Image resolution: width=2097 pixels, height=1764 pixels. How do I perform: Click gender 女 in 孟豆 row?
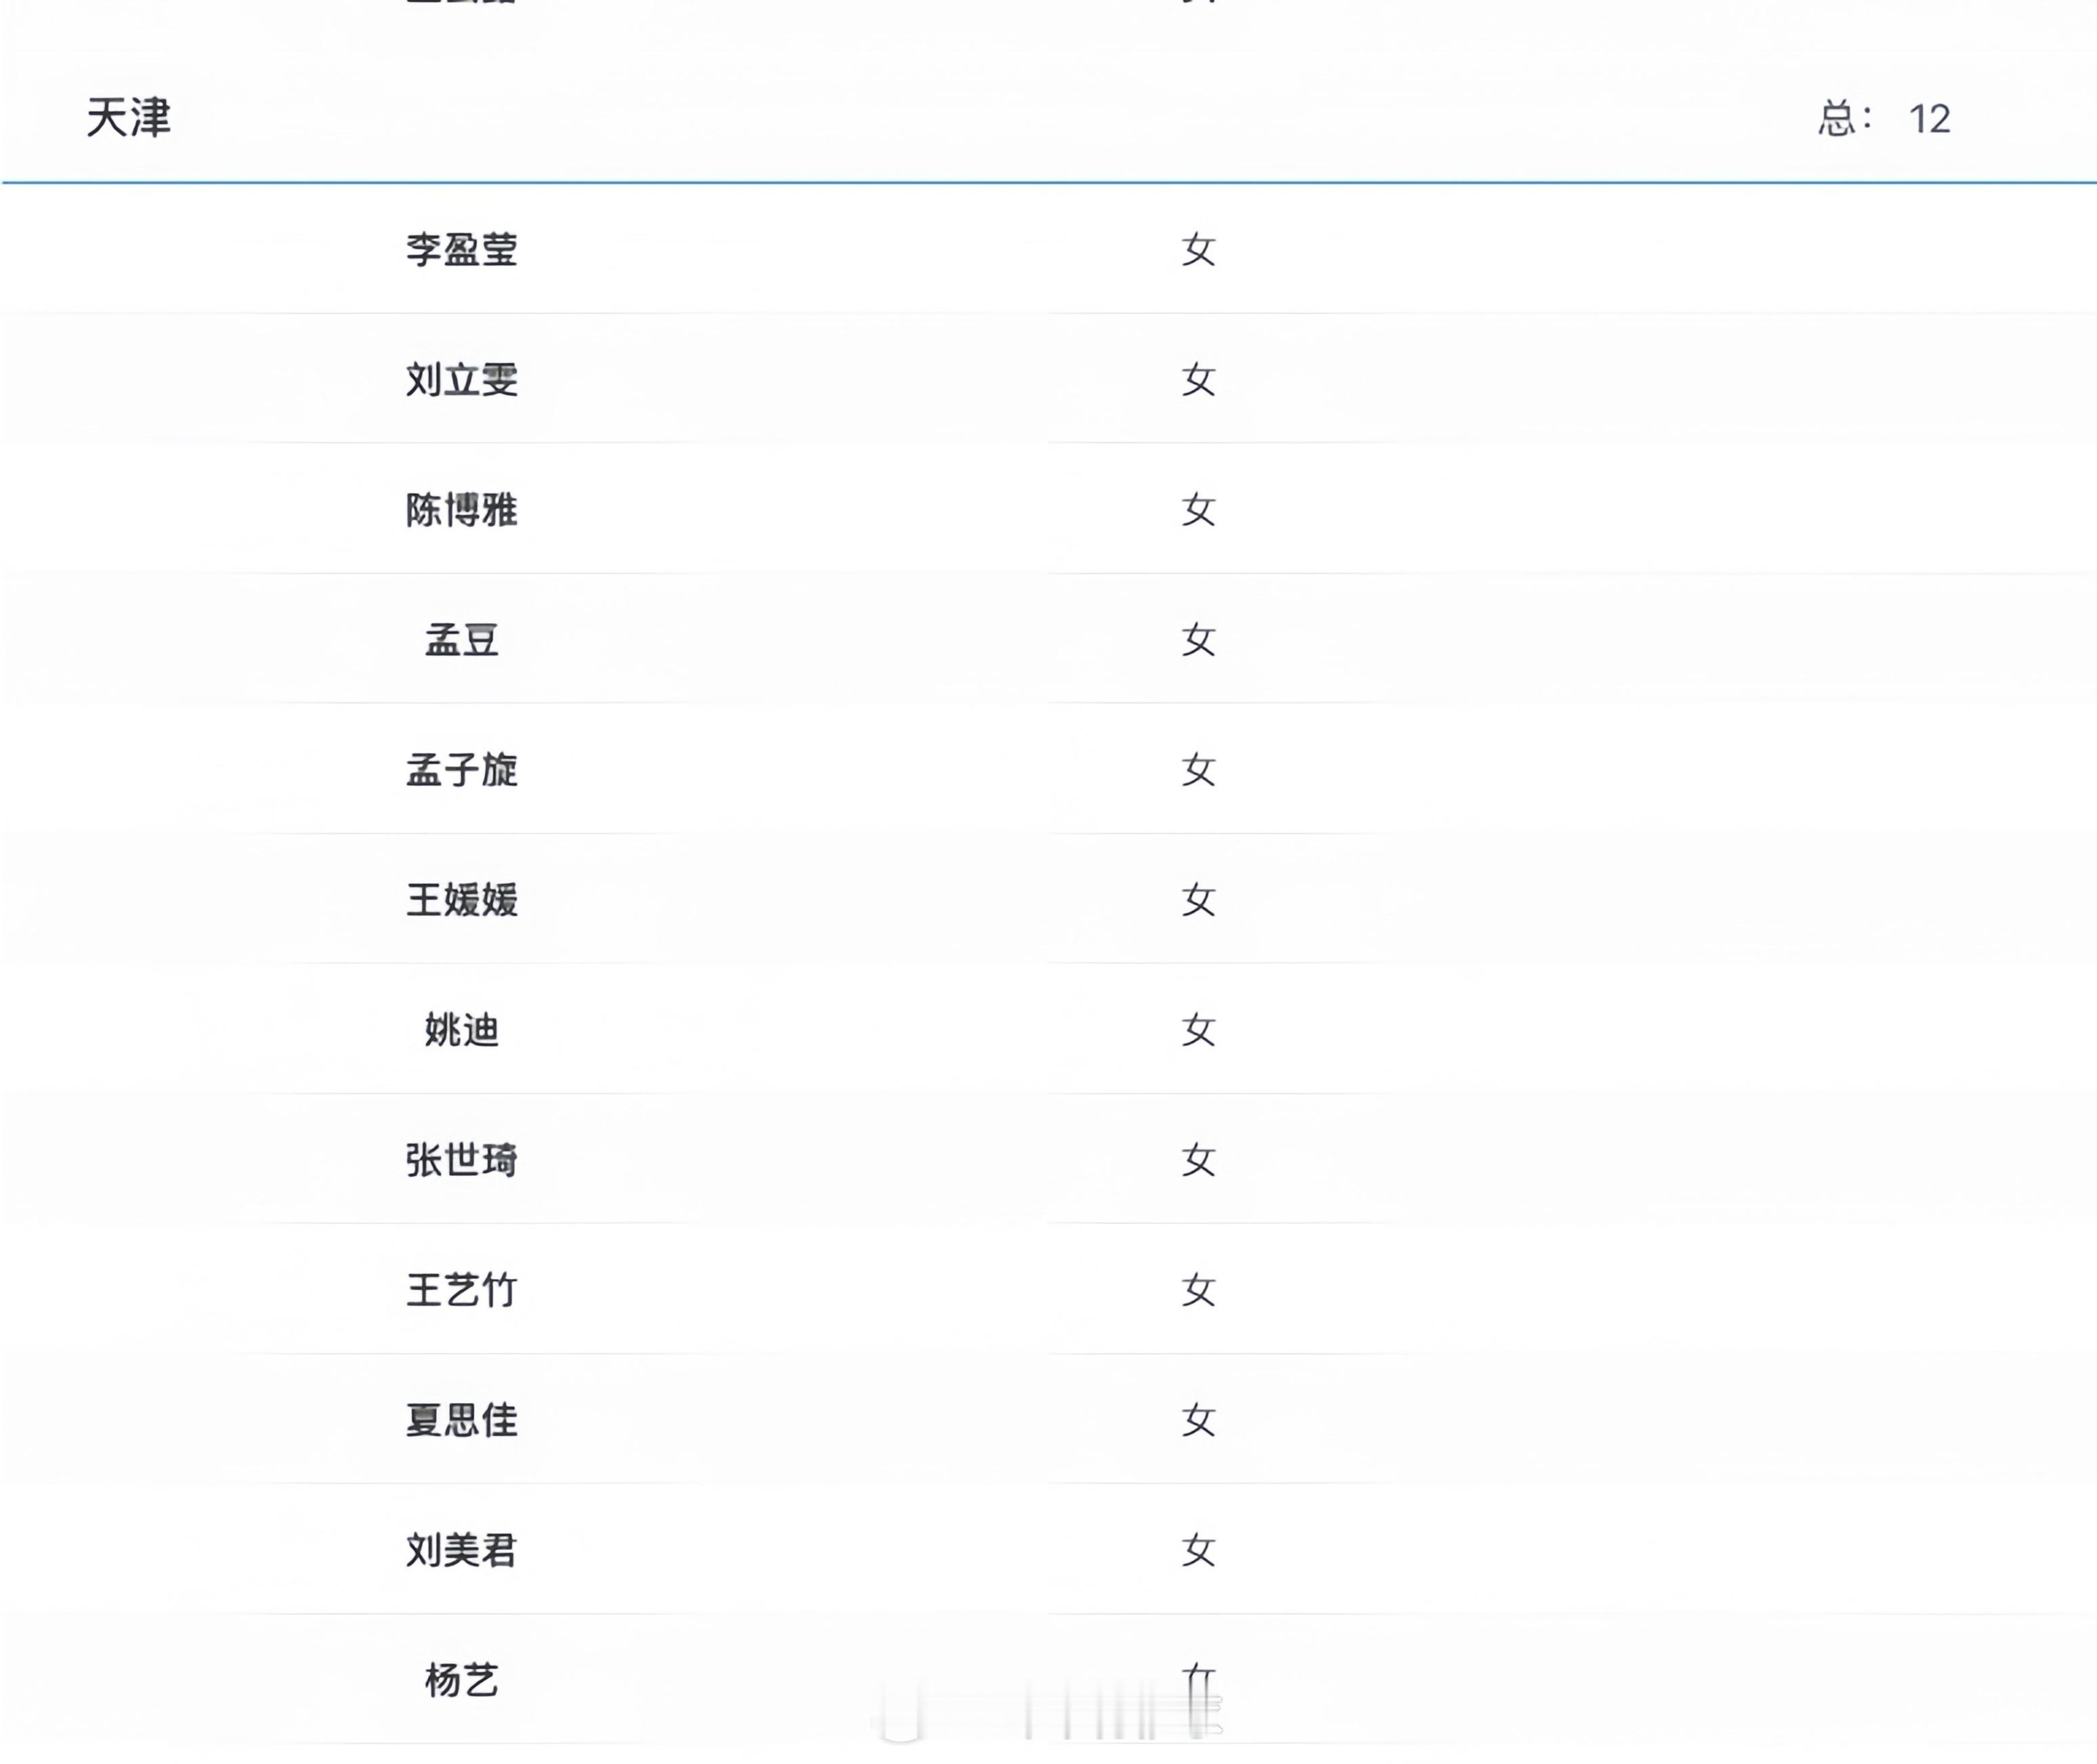pyautogui.click(x=1198, y=640)
